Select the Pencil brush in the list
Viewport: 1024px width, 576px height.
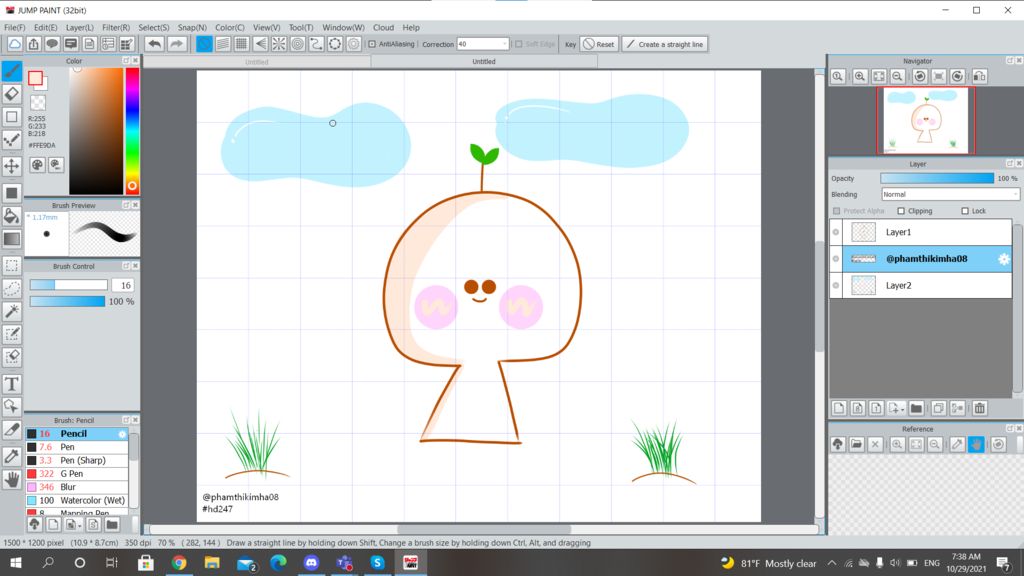pos(77,434)
